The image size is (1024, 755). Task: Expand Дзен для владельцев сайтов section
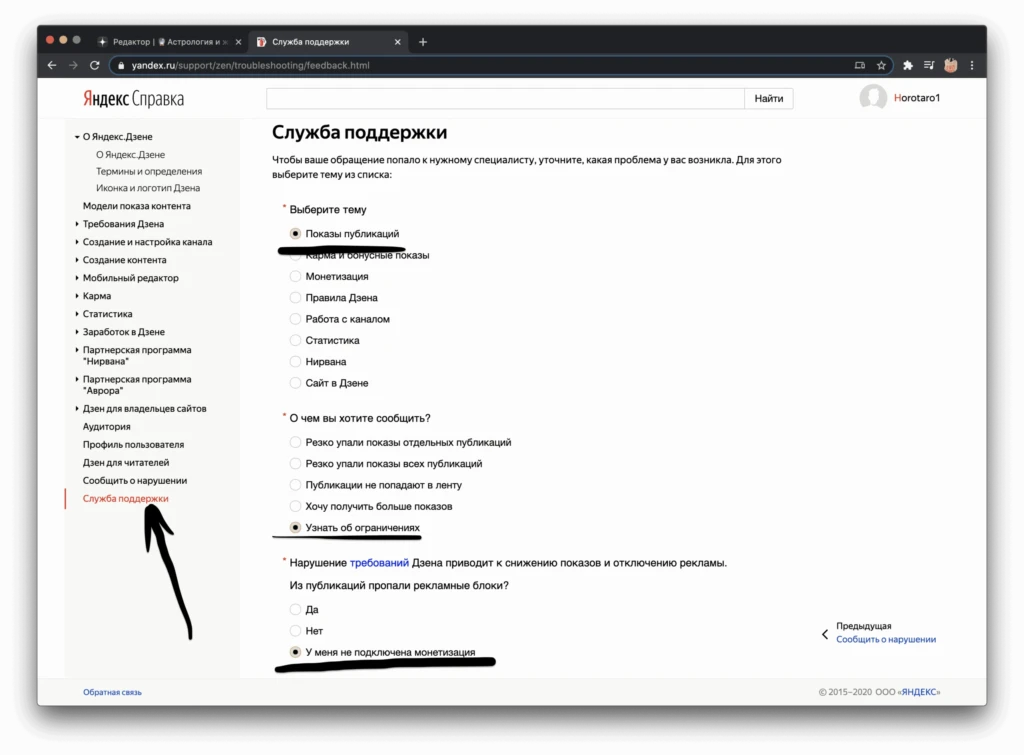click(77, 409)
